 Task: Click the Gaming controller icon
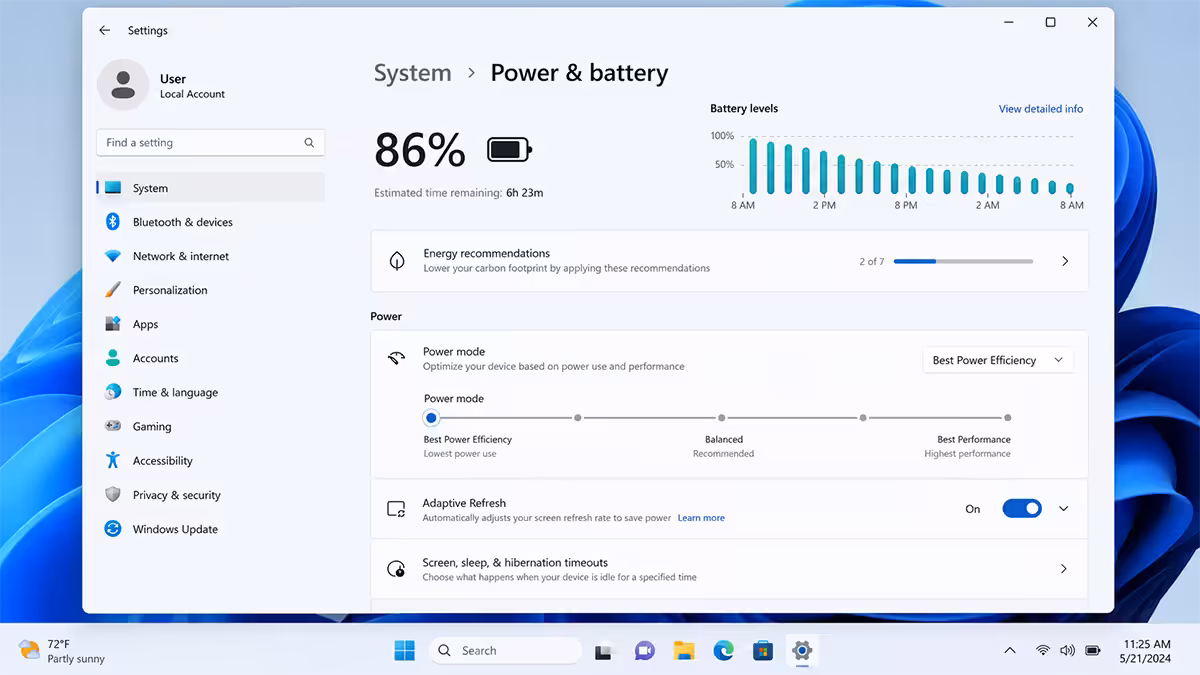click(113, 426)
